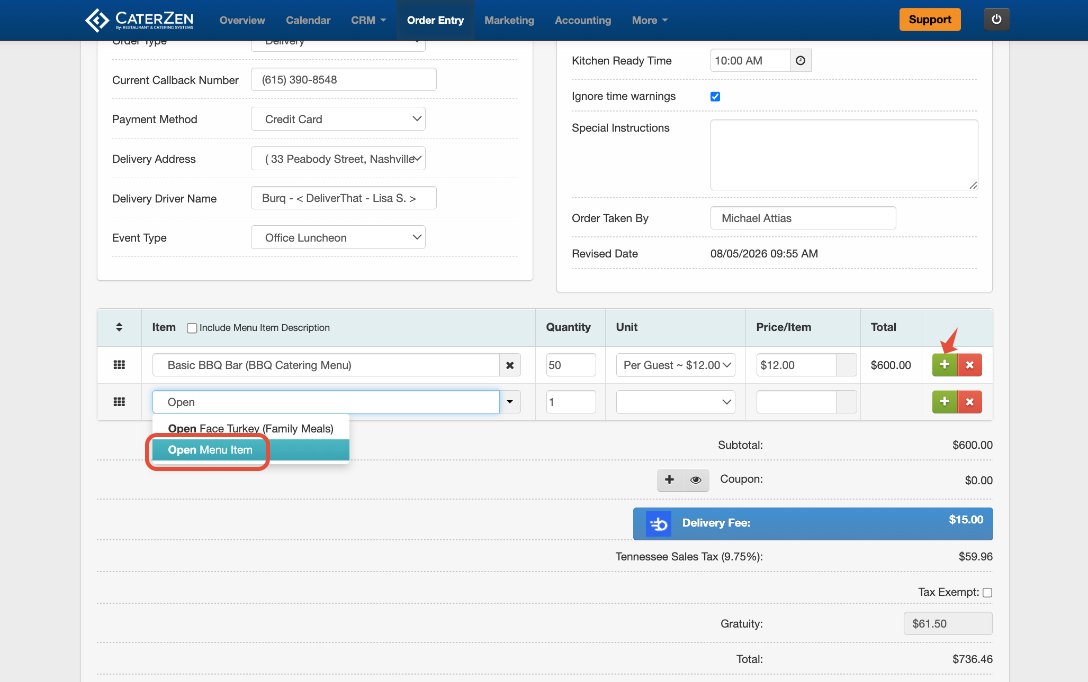
Task: Open the Kitchen Ready Time clock picker
Action: point(800,61)
